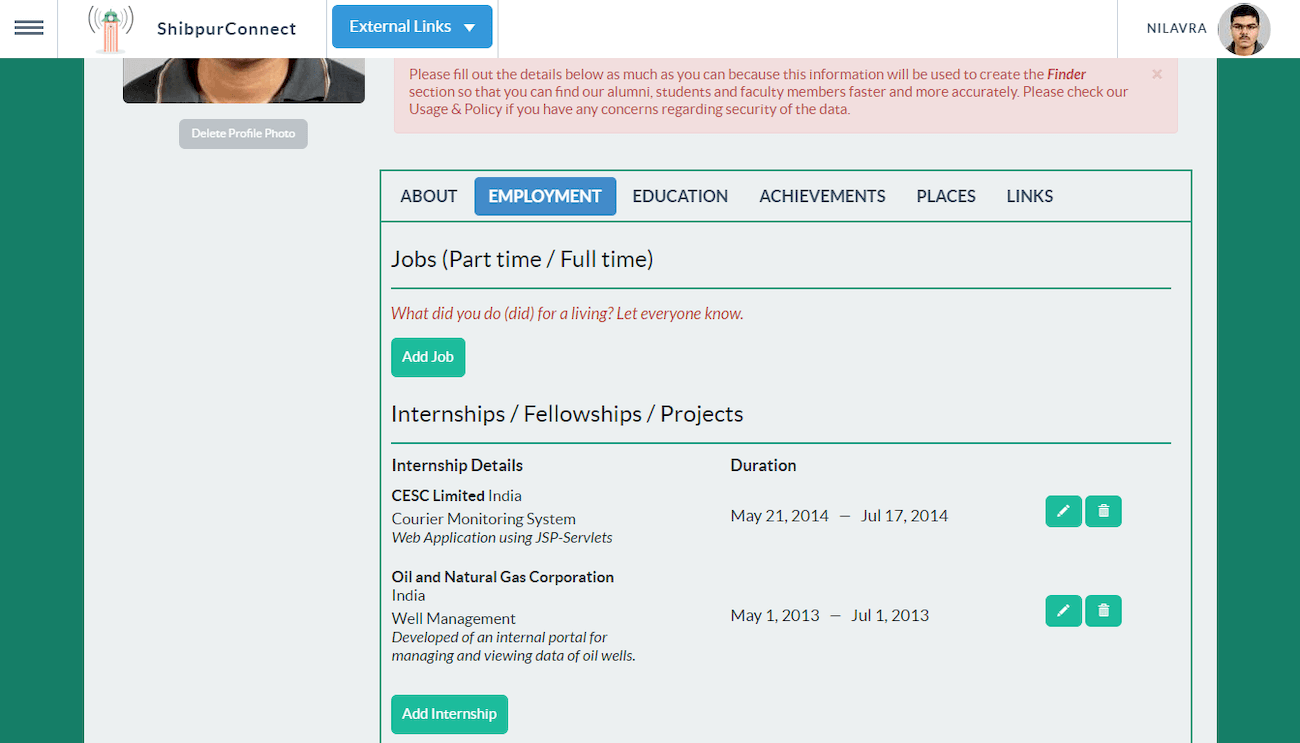Edit the Oil and Natural Gas internship
Screen dimensions: 1300x743
click(x=1063, y=611)
